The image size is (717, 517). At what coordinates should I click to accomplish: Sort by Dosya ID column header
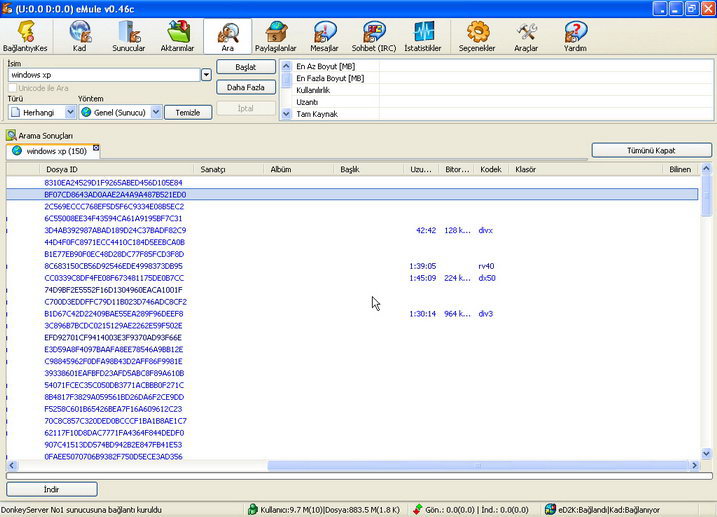[x=117, y=169]
